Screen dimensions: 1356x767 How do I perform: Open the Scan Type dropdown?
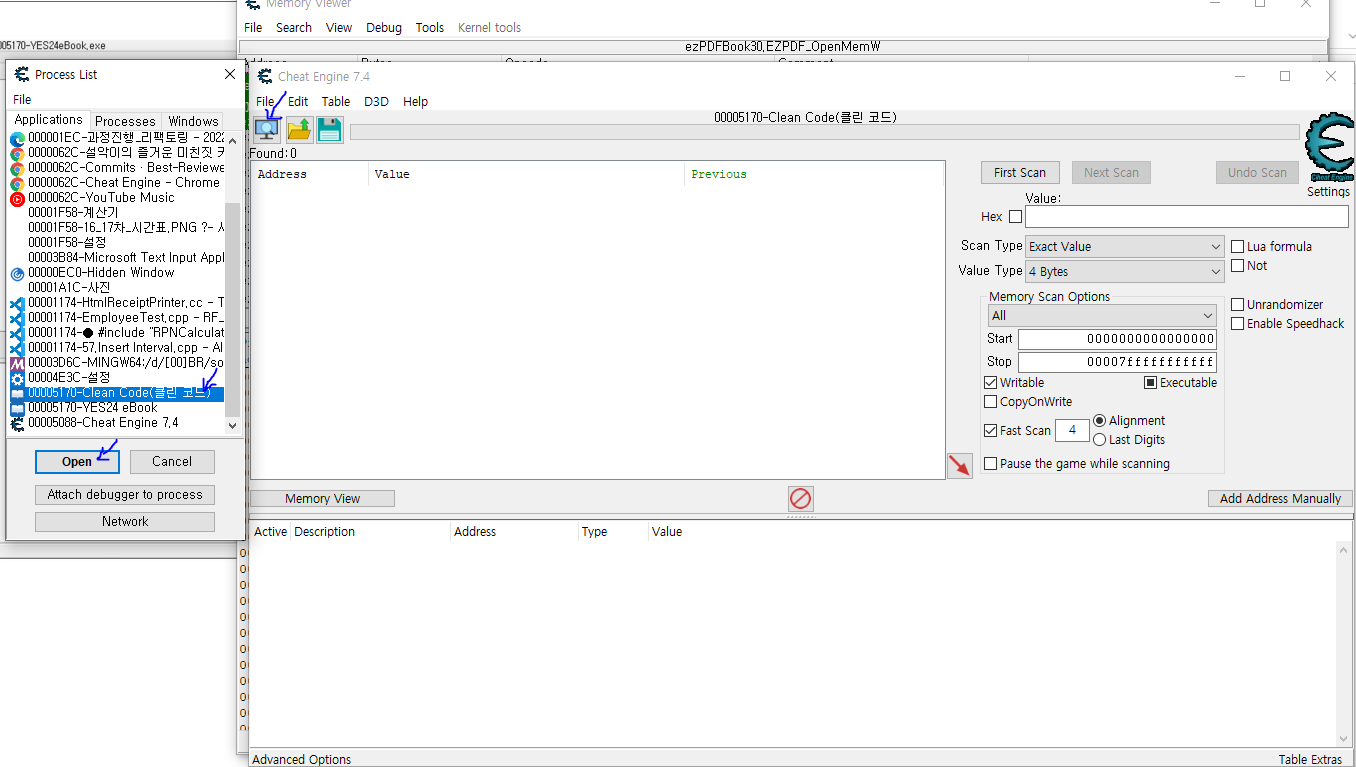(x=1125, y=247)
